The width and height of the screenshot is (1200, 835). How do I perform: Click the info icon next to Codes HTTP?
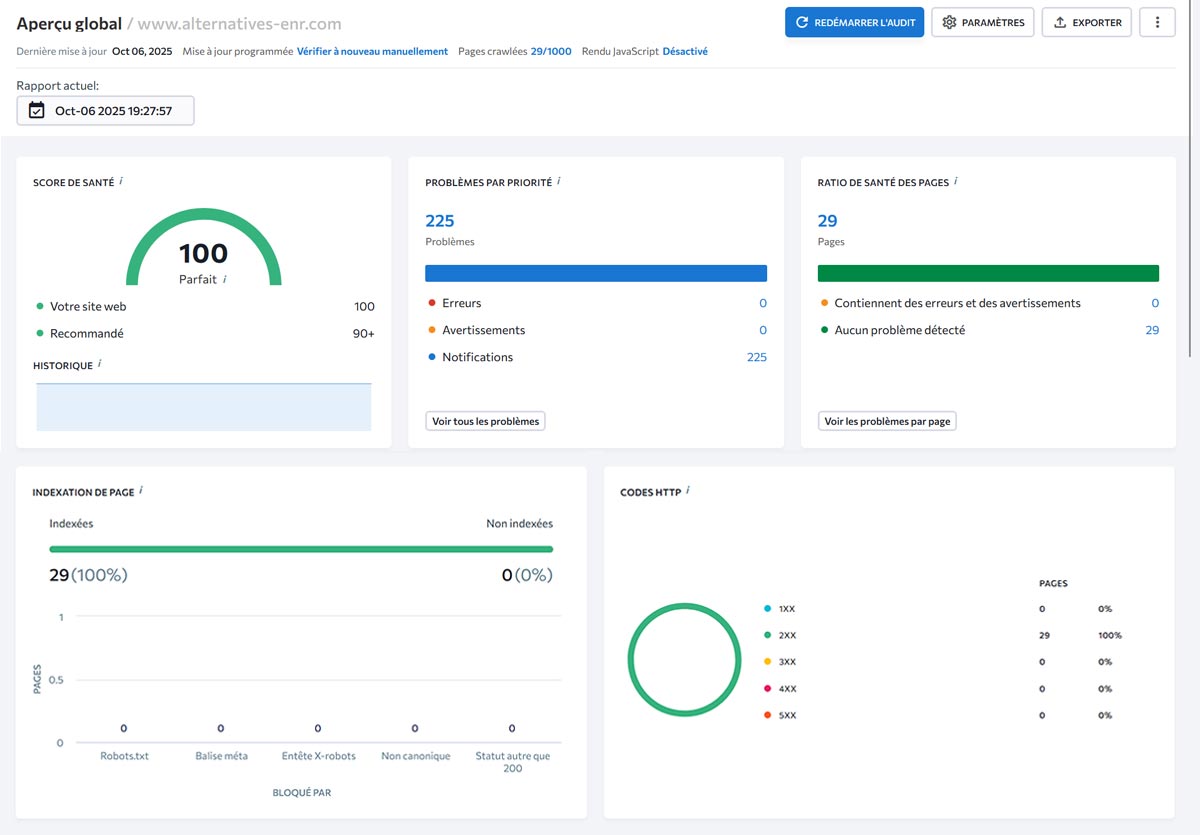click(x=688, y=491)
